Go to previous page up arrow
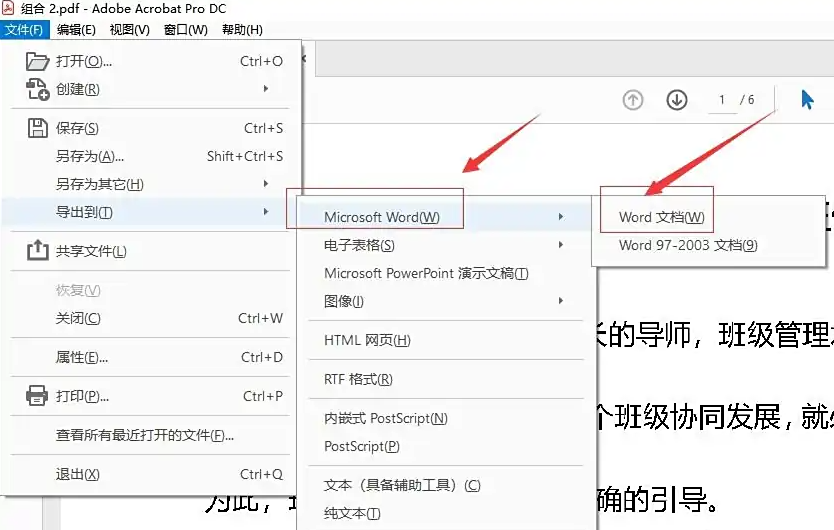 coord(632,100)
